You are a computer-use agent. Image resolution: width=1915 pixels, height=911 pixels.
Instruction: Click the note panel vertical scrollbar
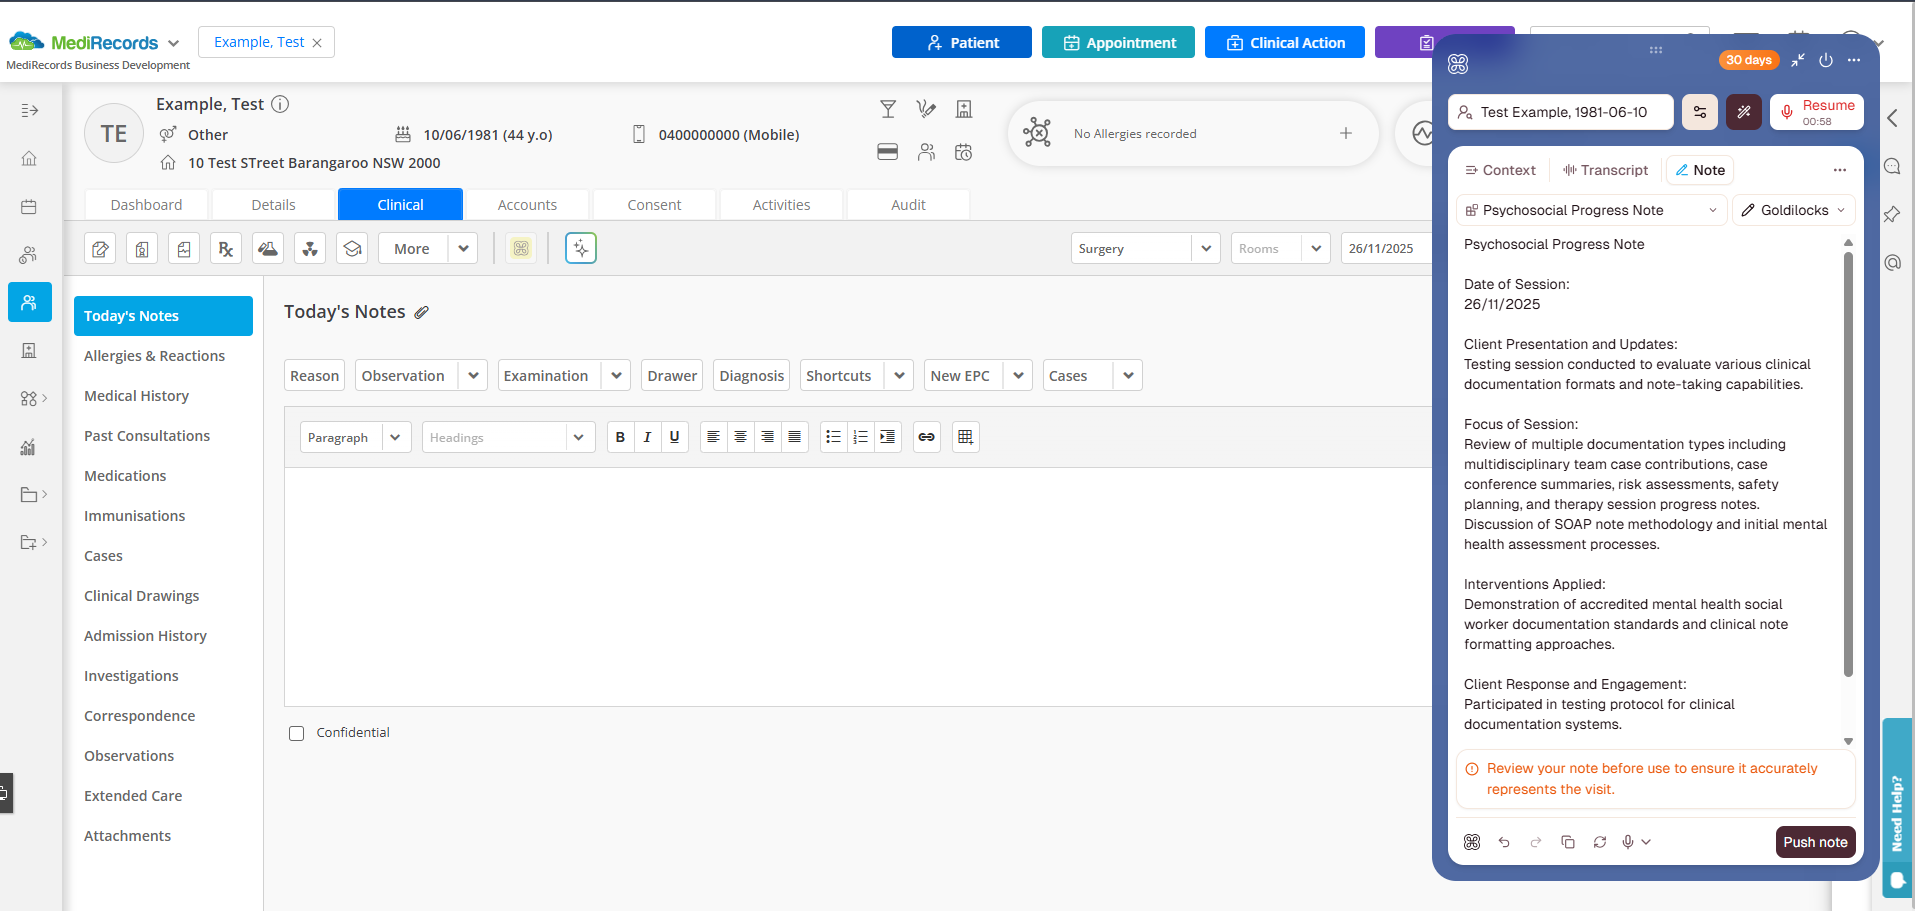coord(1848,462)
